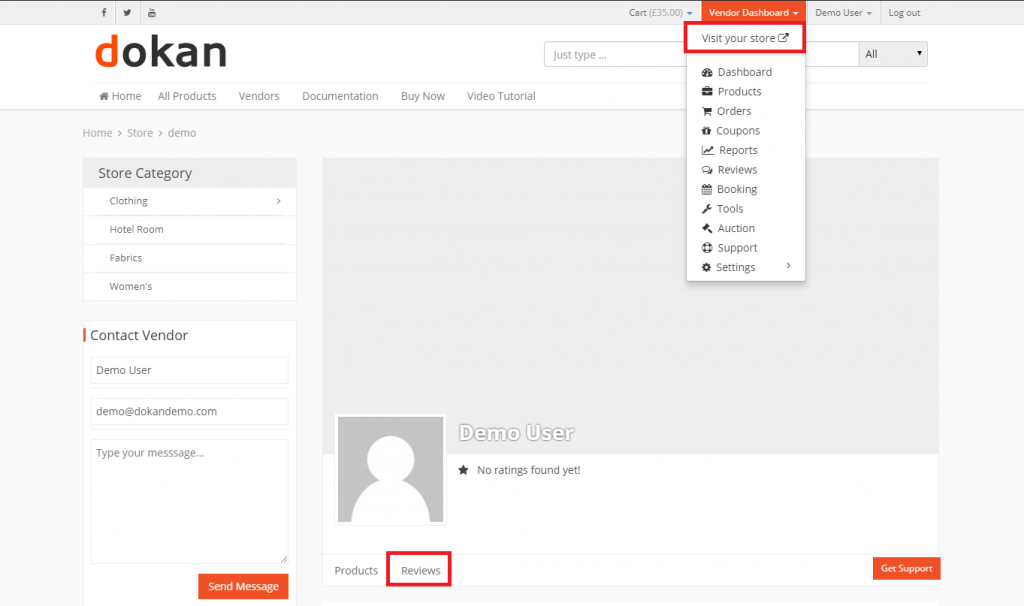
Task: Open Products via its icon in vendor menu
Action: 707,91
